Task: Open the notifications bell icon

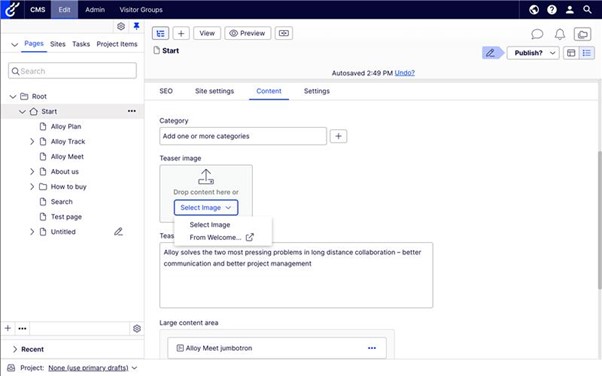Action: 560,34
